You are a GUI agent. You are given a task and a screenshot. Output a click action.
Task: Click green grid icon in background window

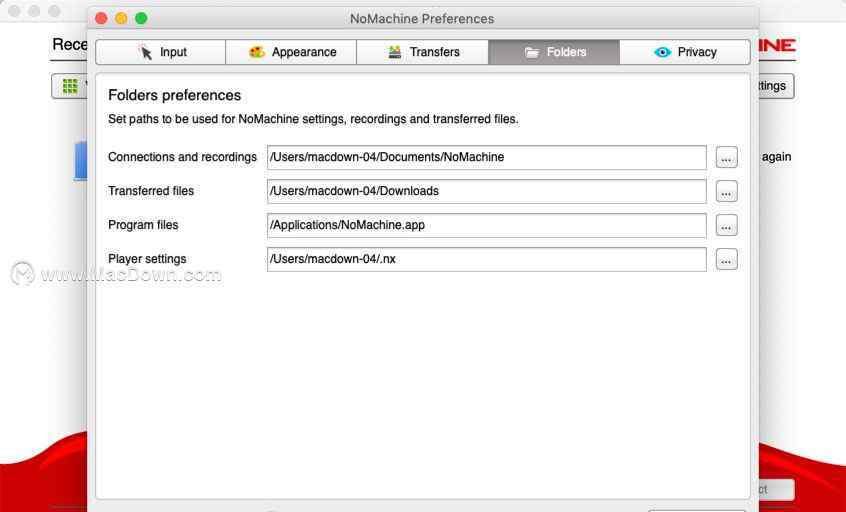tap(70, 86)
